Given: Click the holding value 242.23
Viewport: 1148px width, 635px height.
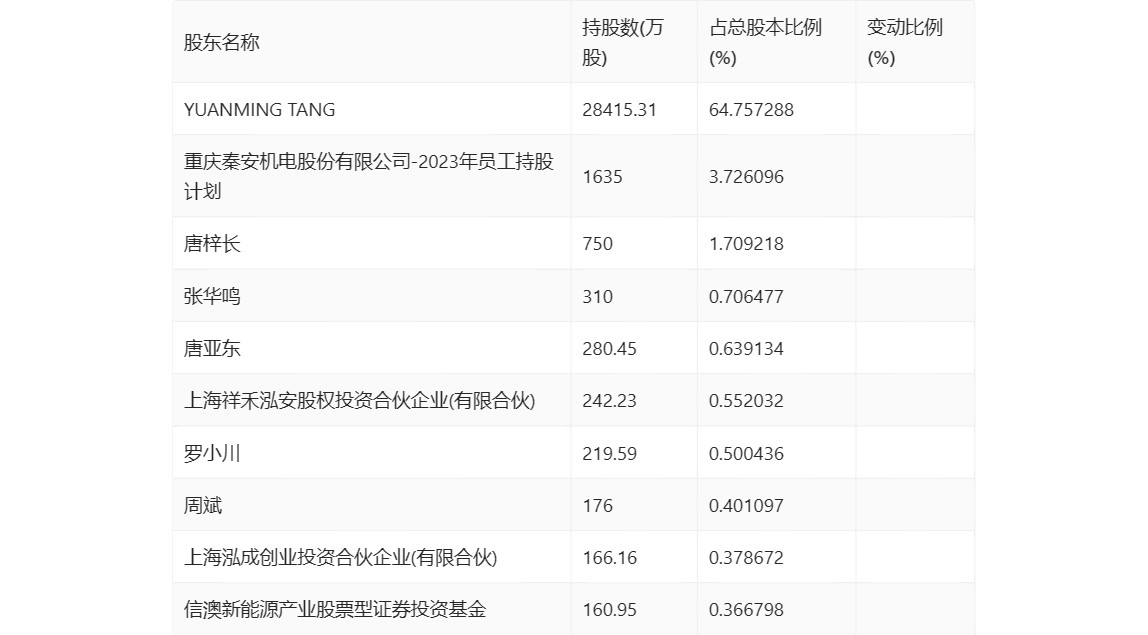Looking at the screenshot, I should click(x=609, y=401).
